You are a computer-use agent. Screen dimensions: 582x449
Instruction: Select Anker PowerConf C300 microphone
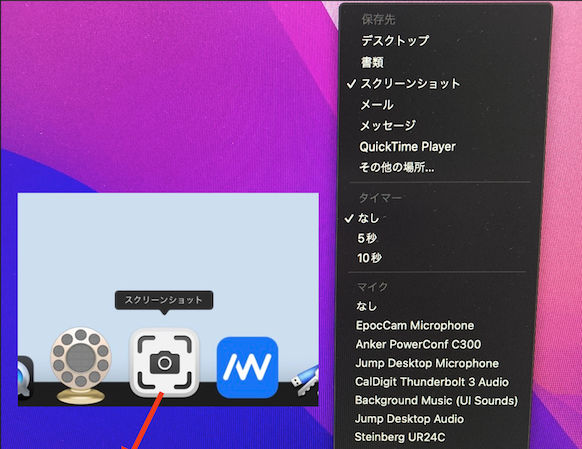418,344
